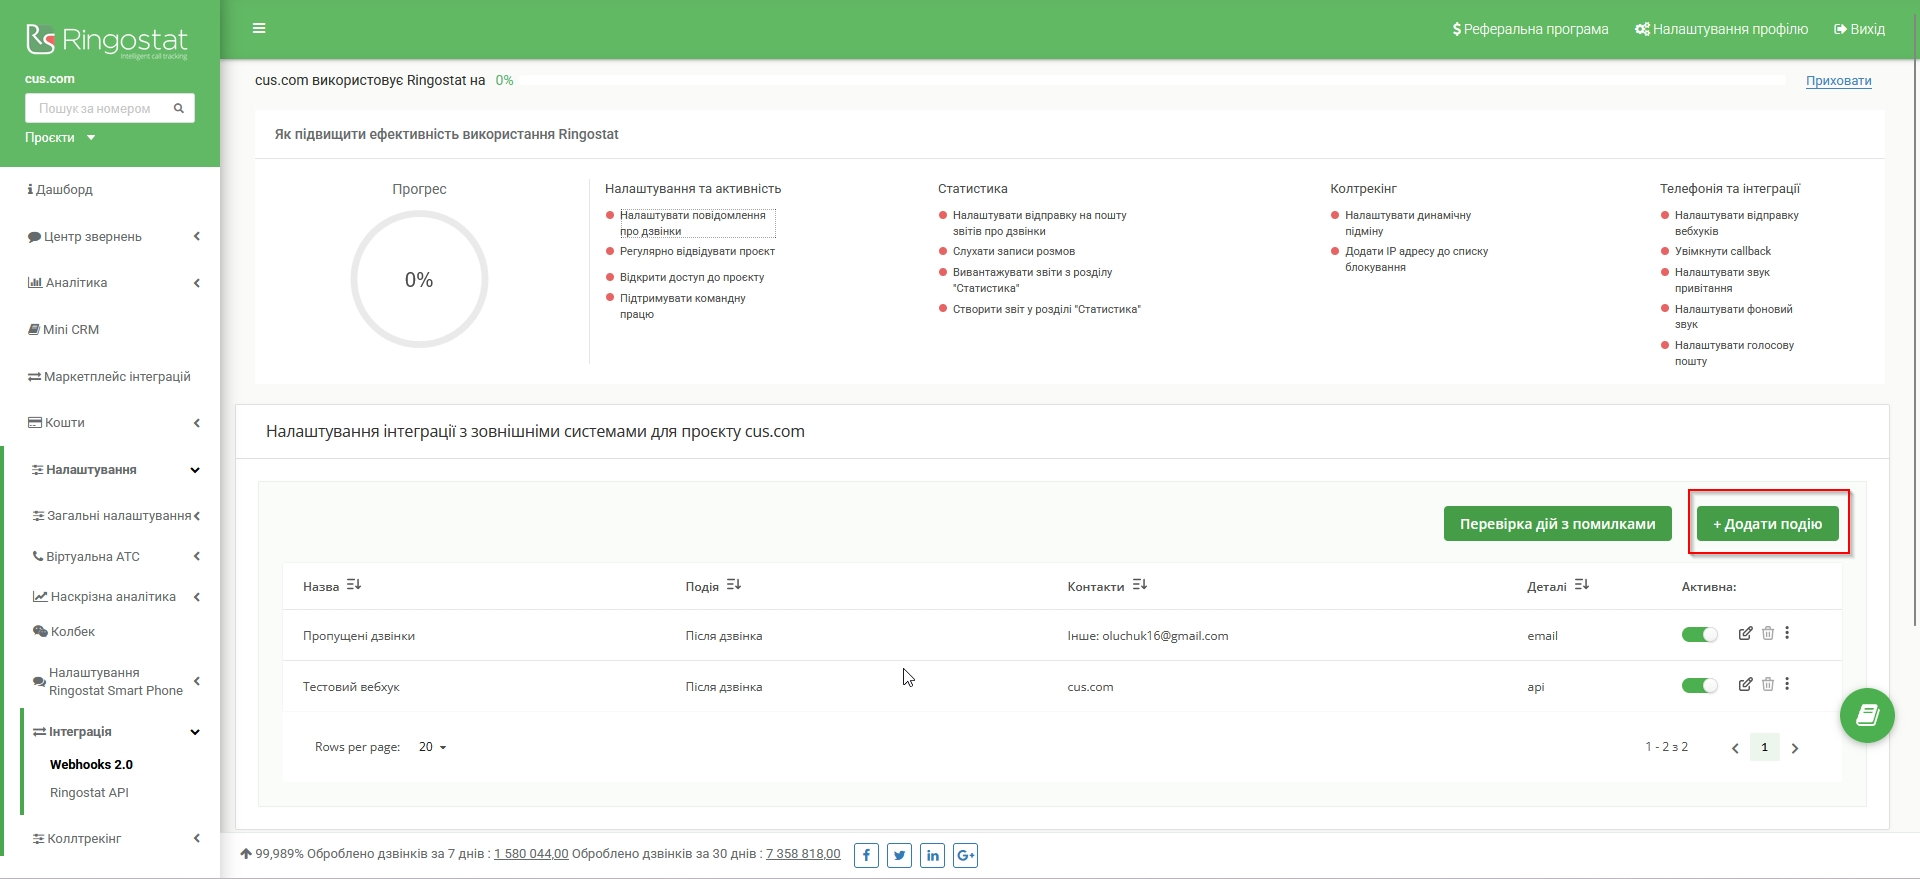Click Налаштувати динамічну підміну tip
The height and width of the screenshot is (879, 1920).
click(1408, 223)
